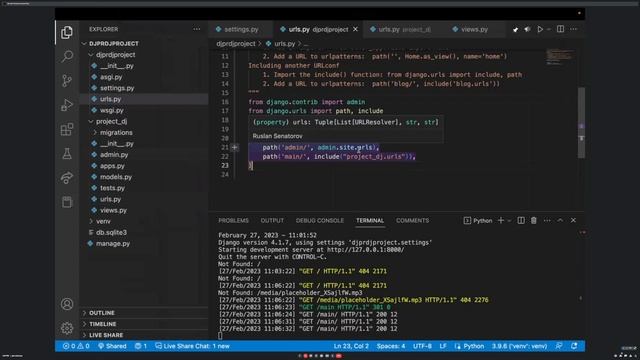Viewport: 640px width, 360px height.
Task: Open Live Share view in activity bar
Action: click(x=67, y=178)
